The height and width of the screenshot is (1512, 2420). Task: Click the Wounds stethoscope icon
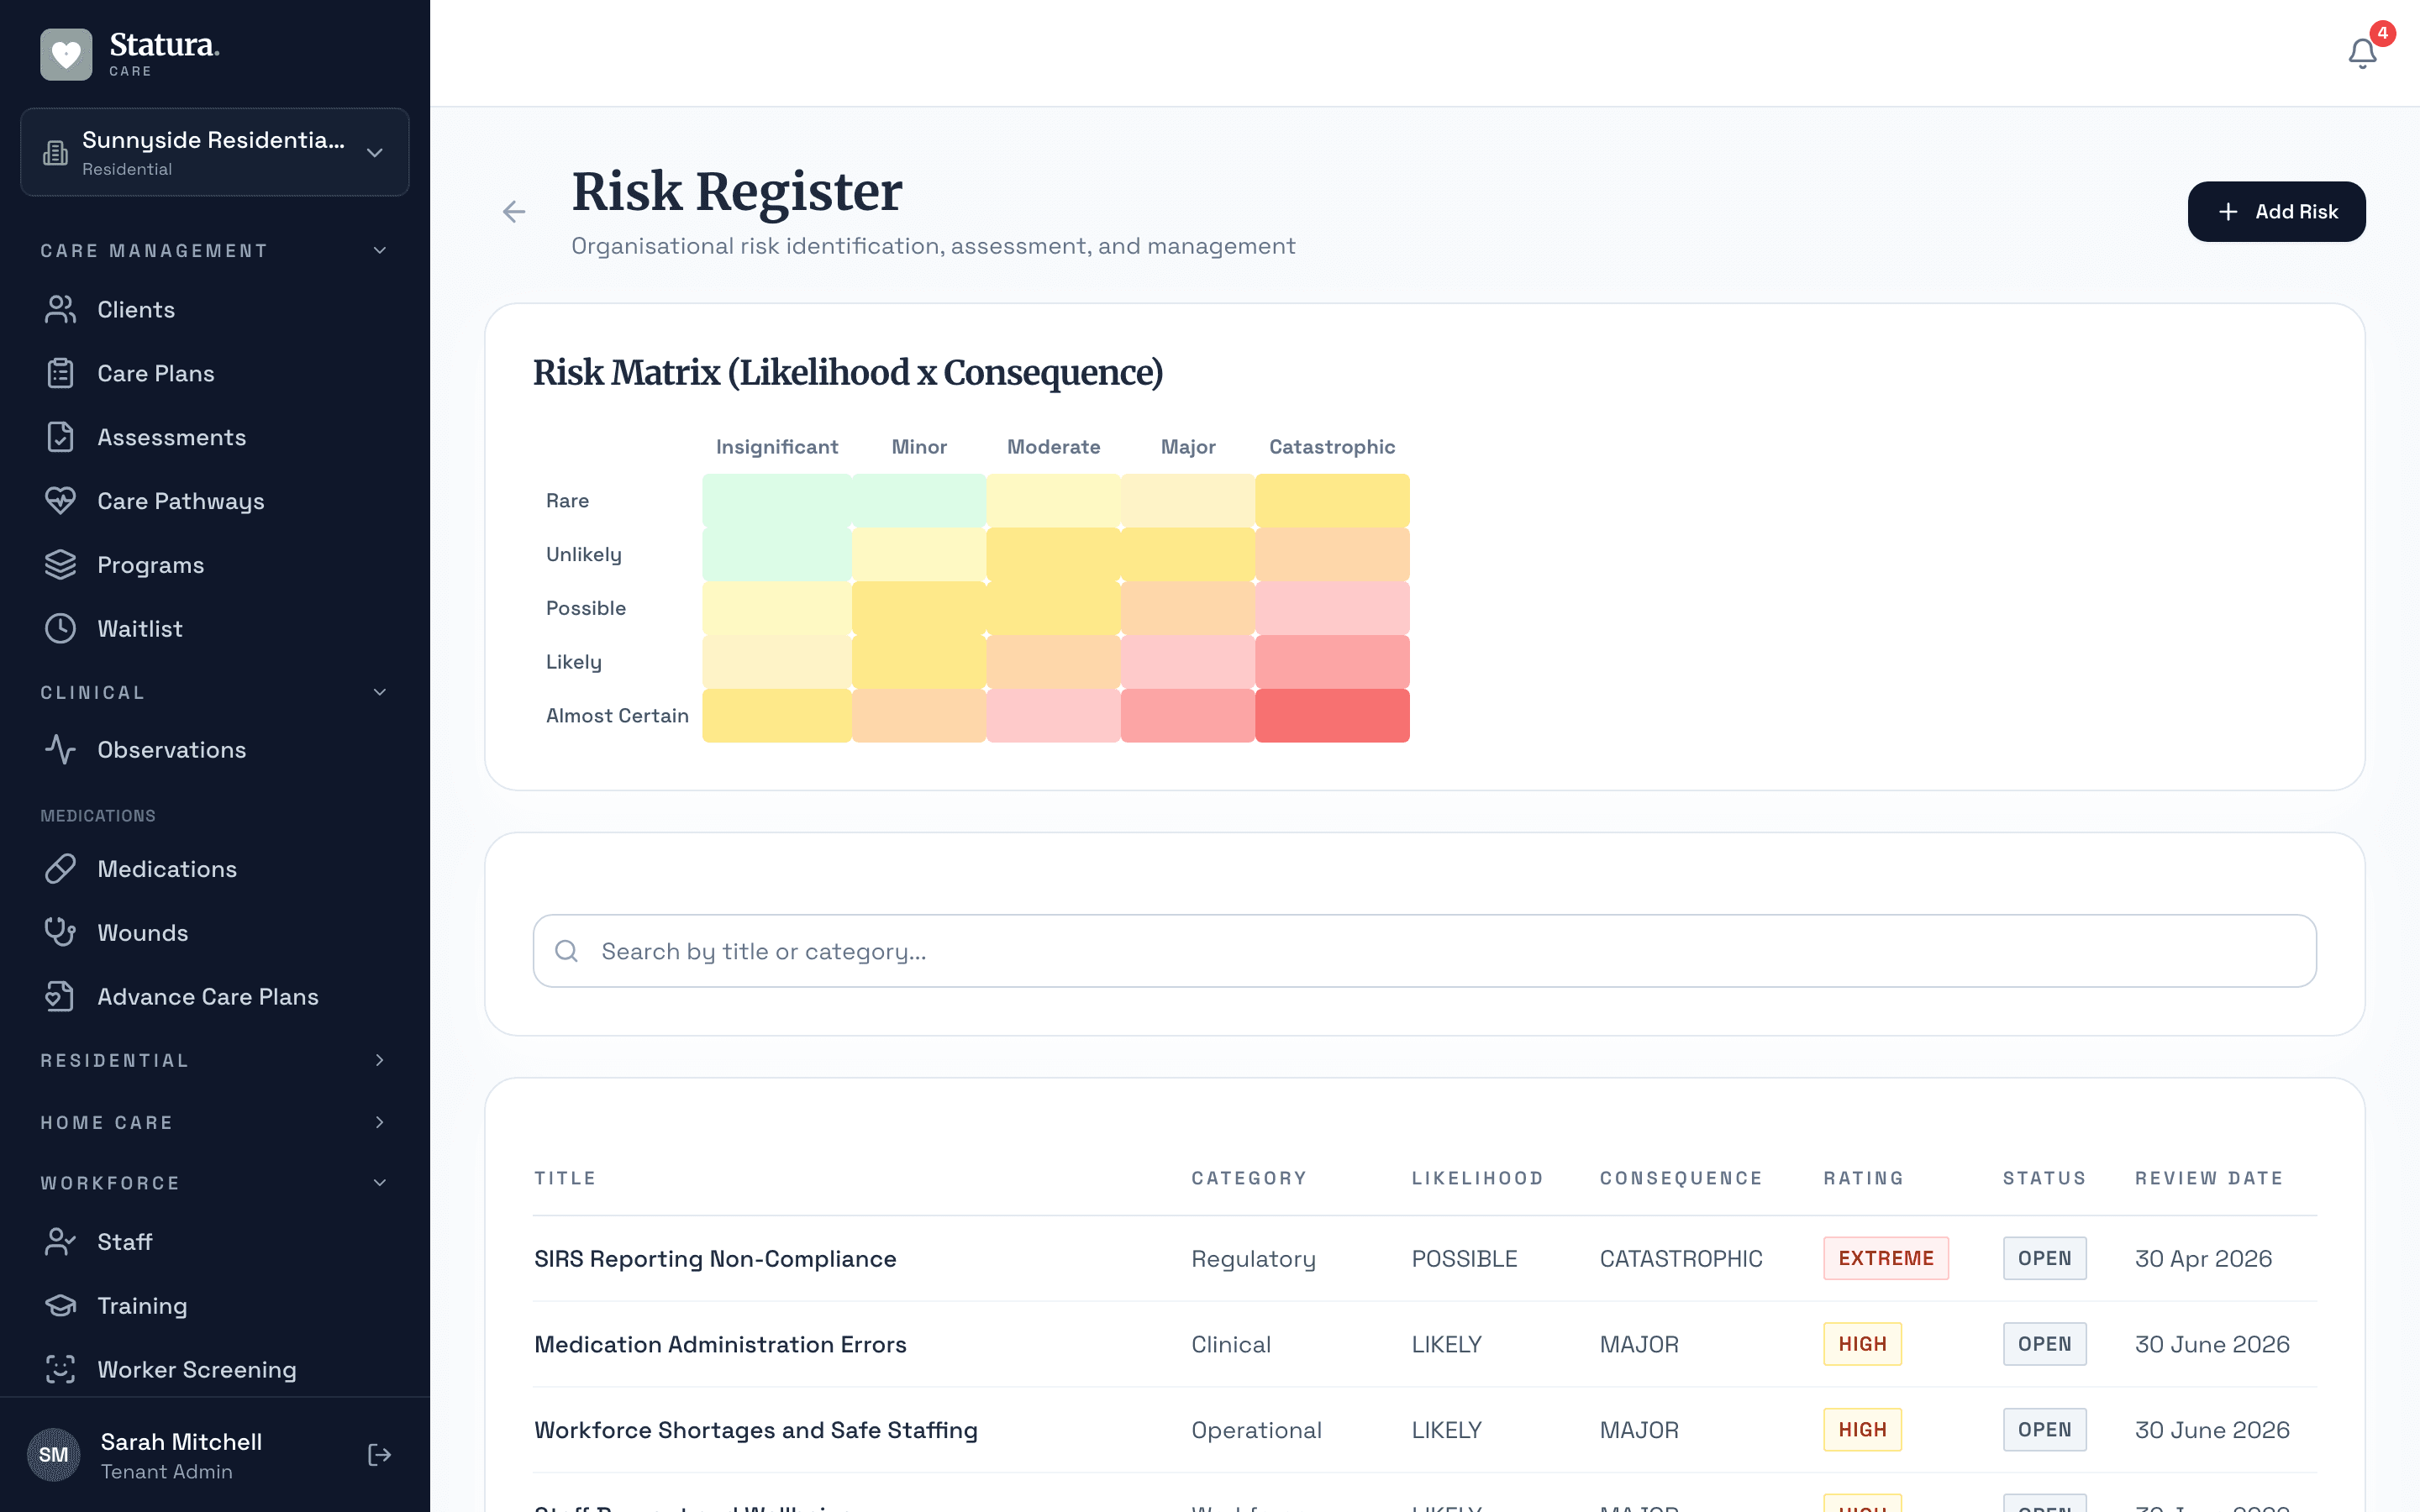[x=60, y=933]
